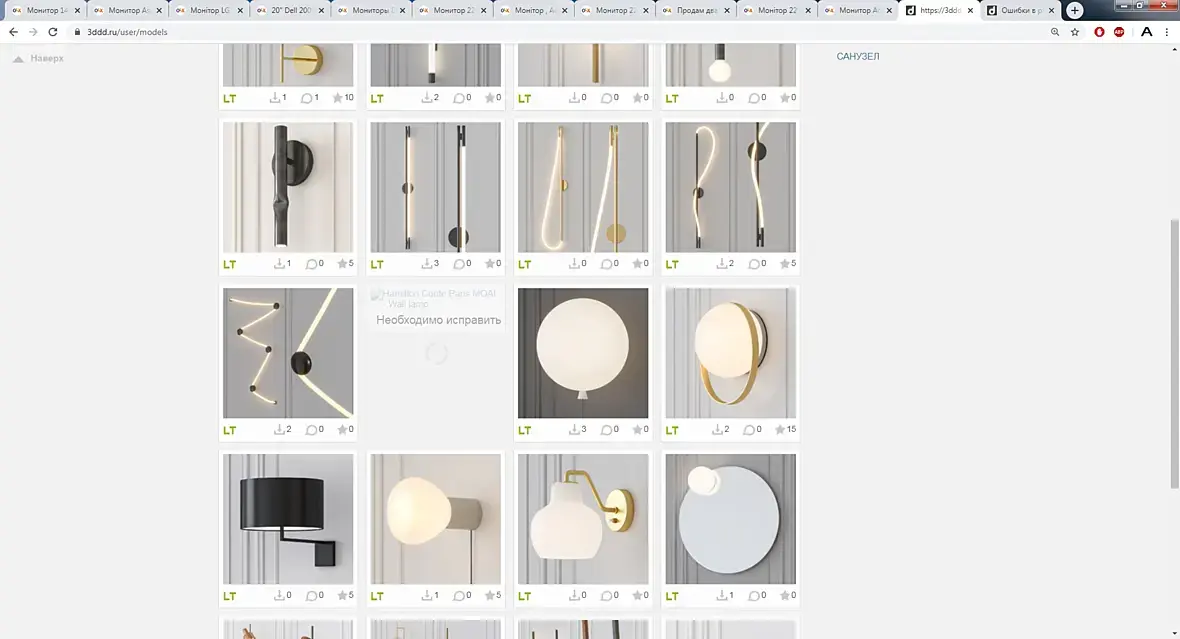Screen dimensions: 1180x639
Task: Open the gold loop neon lamp thumbnail
Action: 582,187
